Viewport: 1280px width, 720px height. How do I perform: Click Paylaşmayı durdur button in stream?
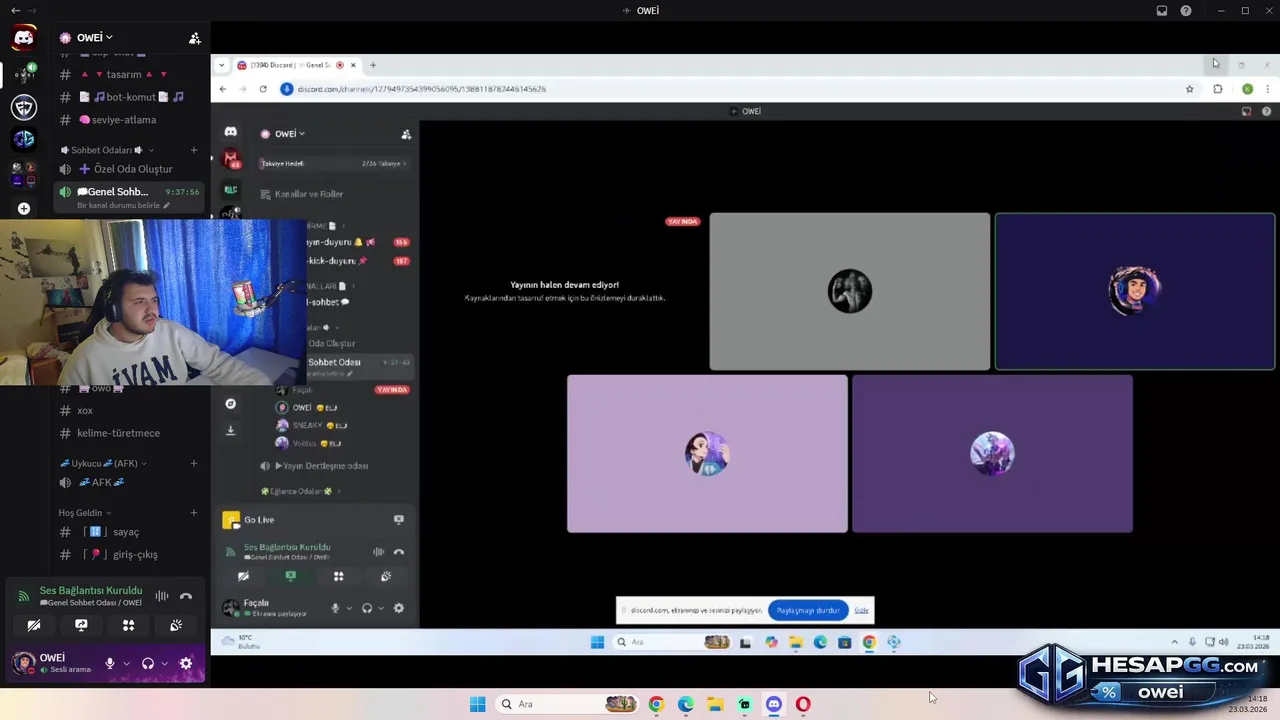pyautogui.click(x=808, y=610)
